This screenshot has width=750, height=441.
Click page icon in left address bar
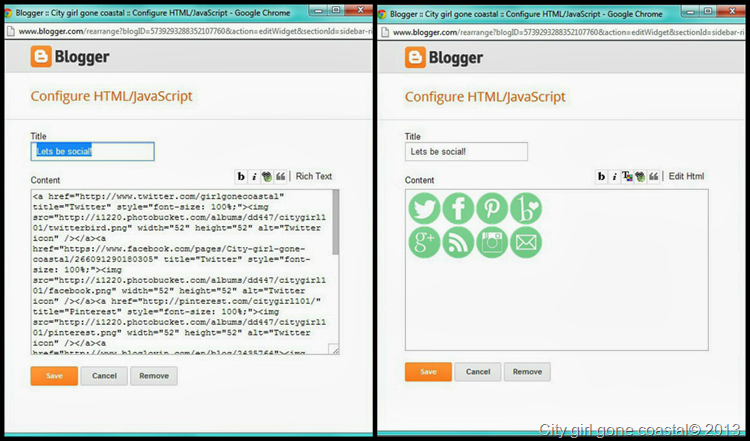11,32
